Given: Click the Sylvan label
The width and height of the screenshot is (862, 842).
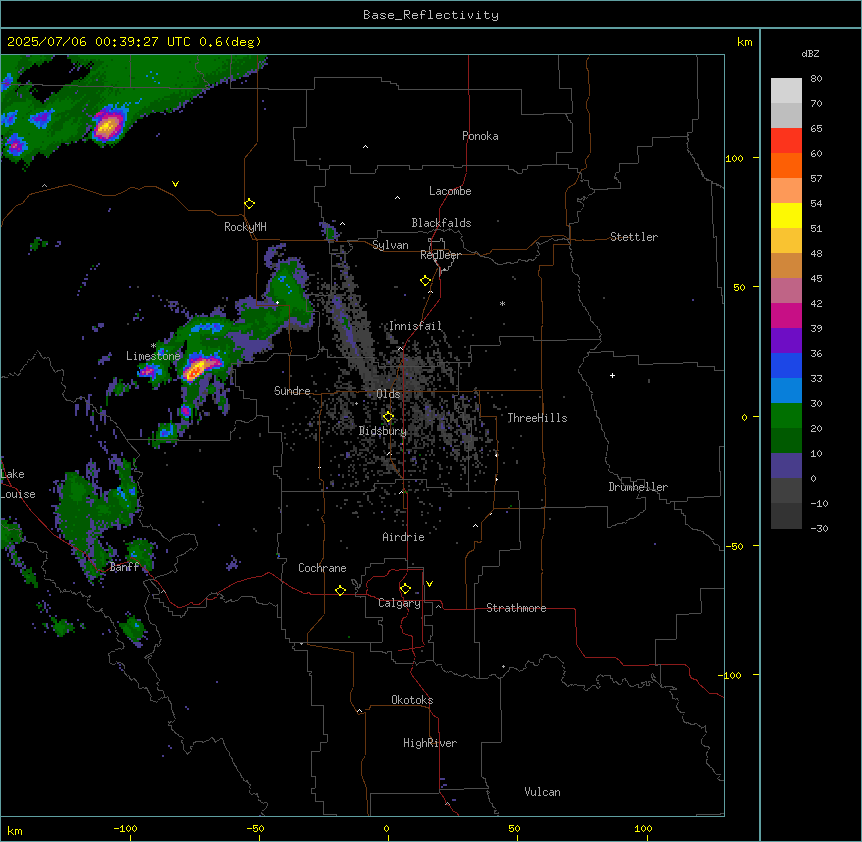Looking at the screenshot, I should [x=390, y=245].
